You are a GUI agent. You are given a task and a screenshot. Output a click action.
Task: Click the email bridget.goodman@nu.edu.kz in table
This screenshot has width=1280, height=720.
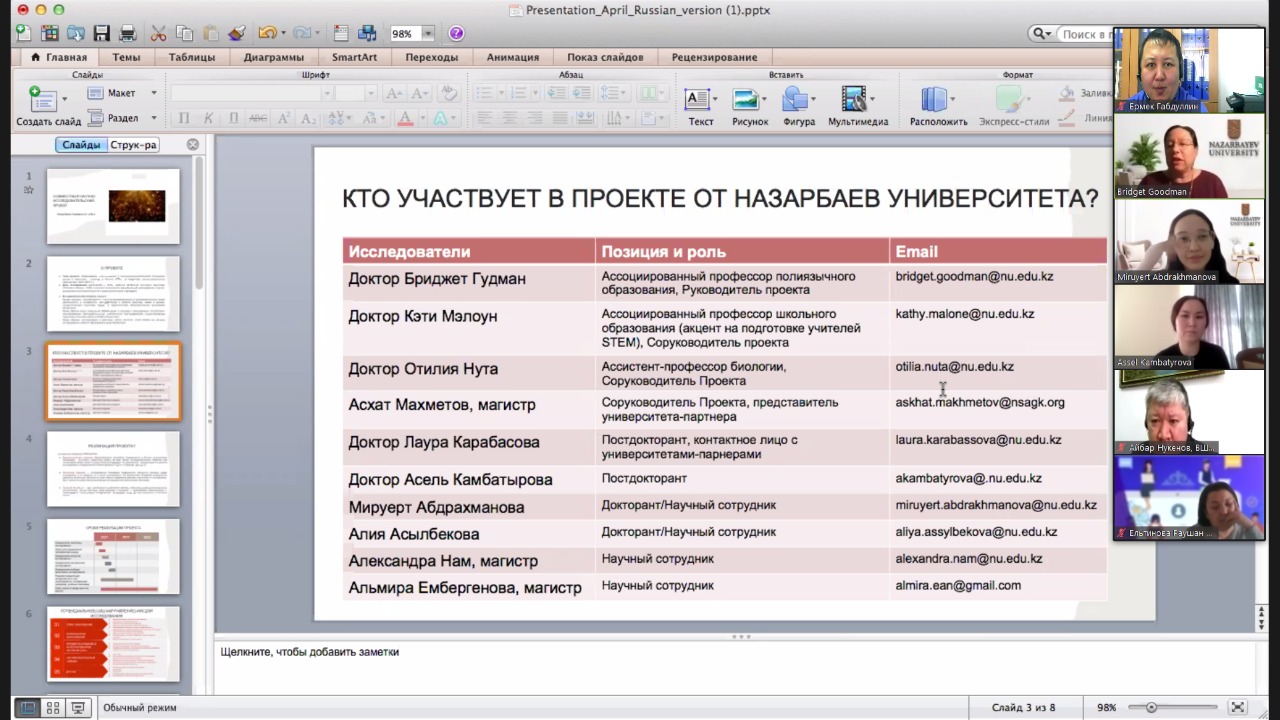point(974,276)
